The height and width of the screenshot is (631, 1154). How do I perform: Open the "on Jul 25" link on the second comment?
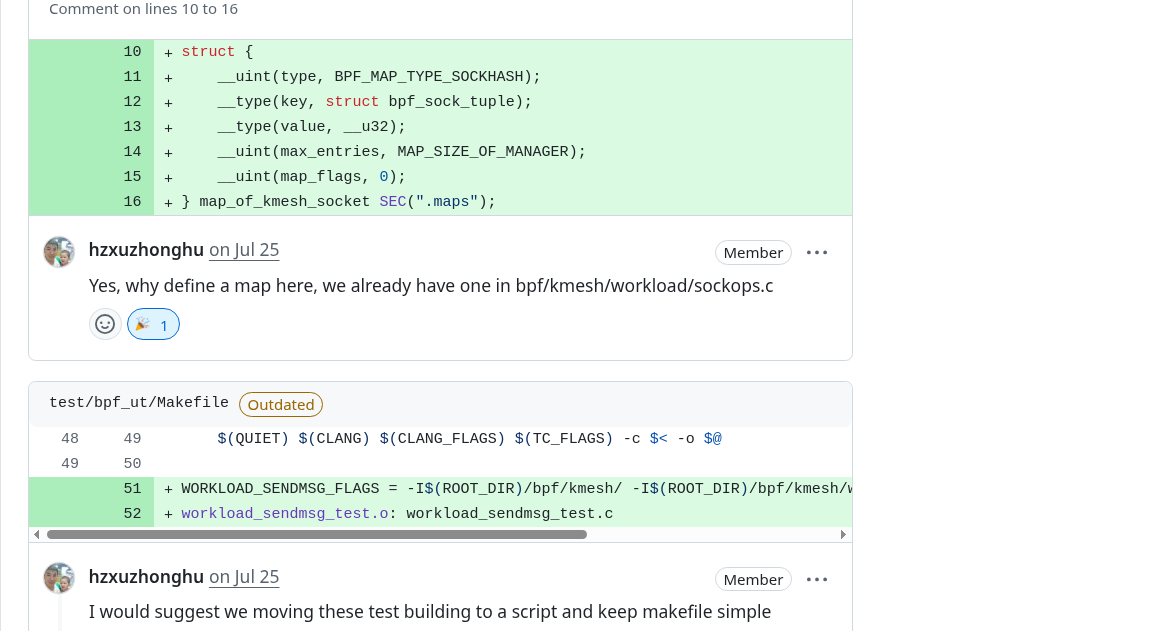coord(244,576)
